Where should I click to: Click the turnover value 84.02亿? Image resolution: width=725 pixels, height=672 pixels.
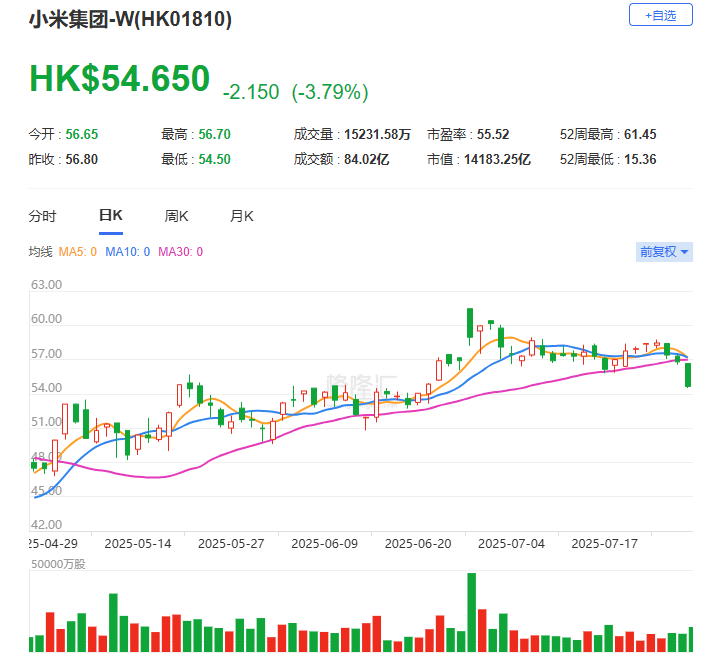(367, 160)
